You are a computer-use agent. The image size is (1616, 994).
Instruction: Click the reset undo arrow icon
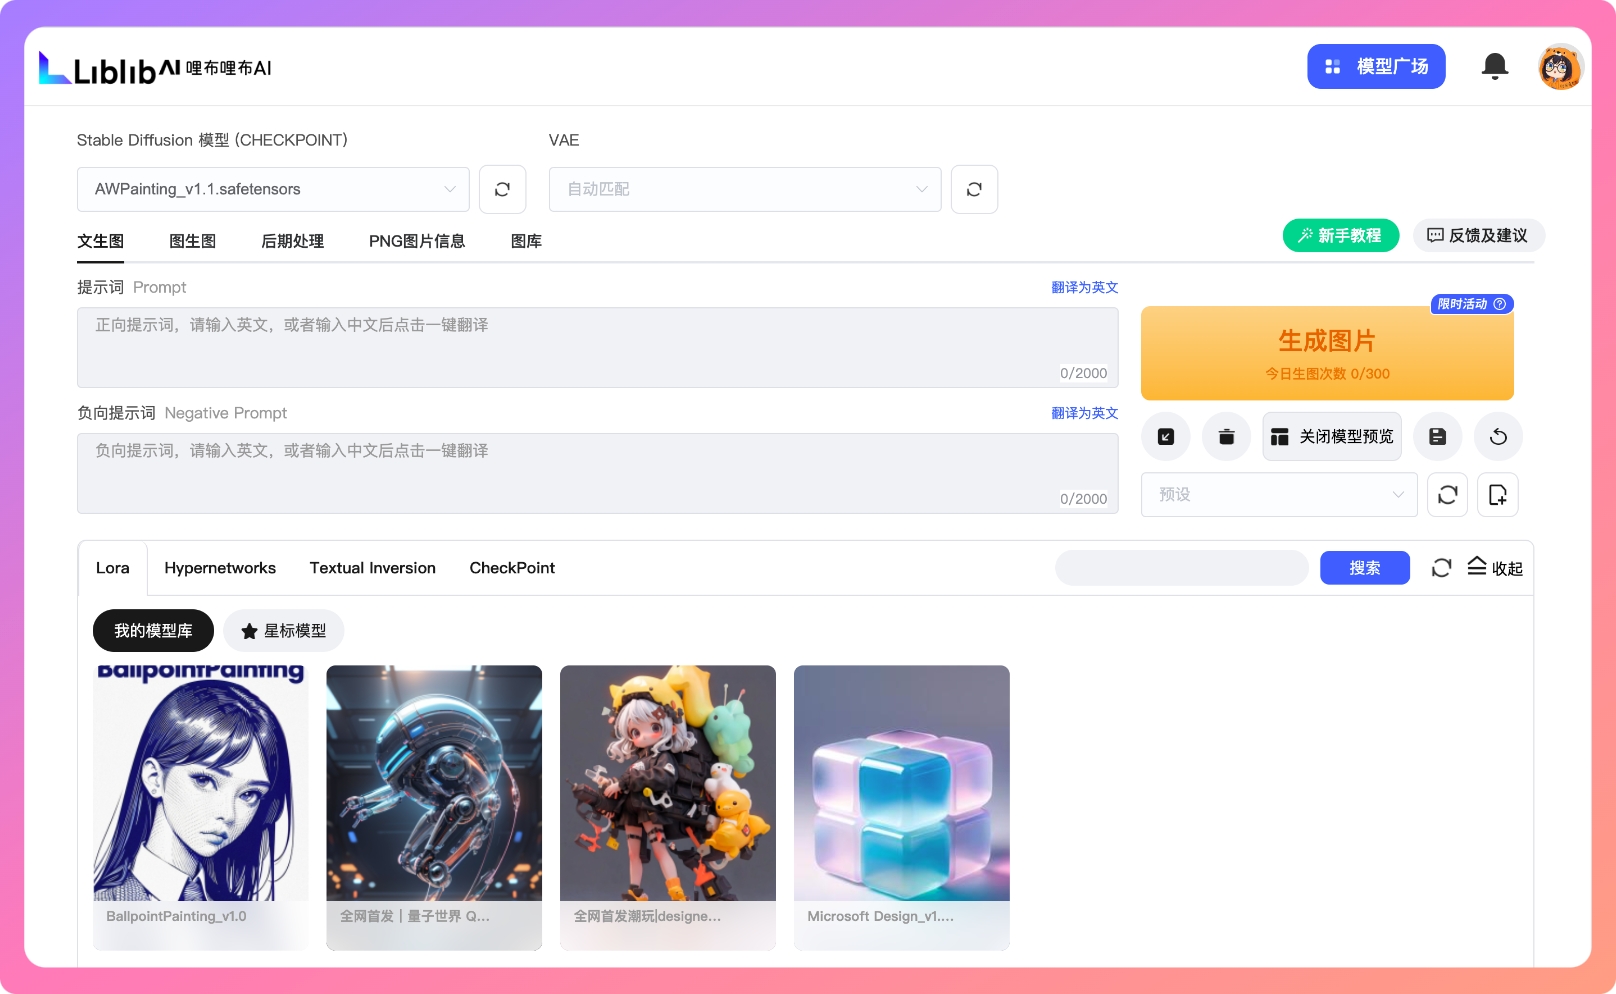(x=1498, y=436)
